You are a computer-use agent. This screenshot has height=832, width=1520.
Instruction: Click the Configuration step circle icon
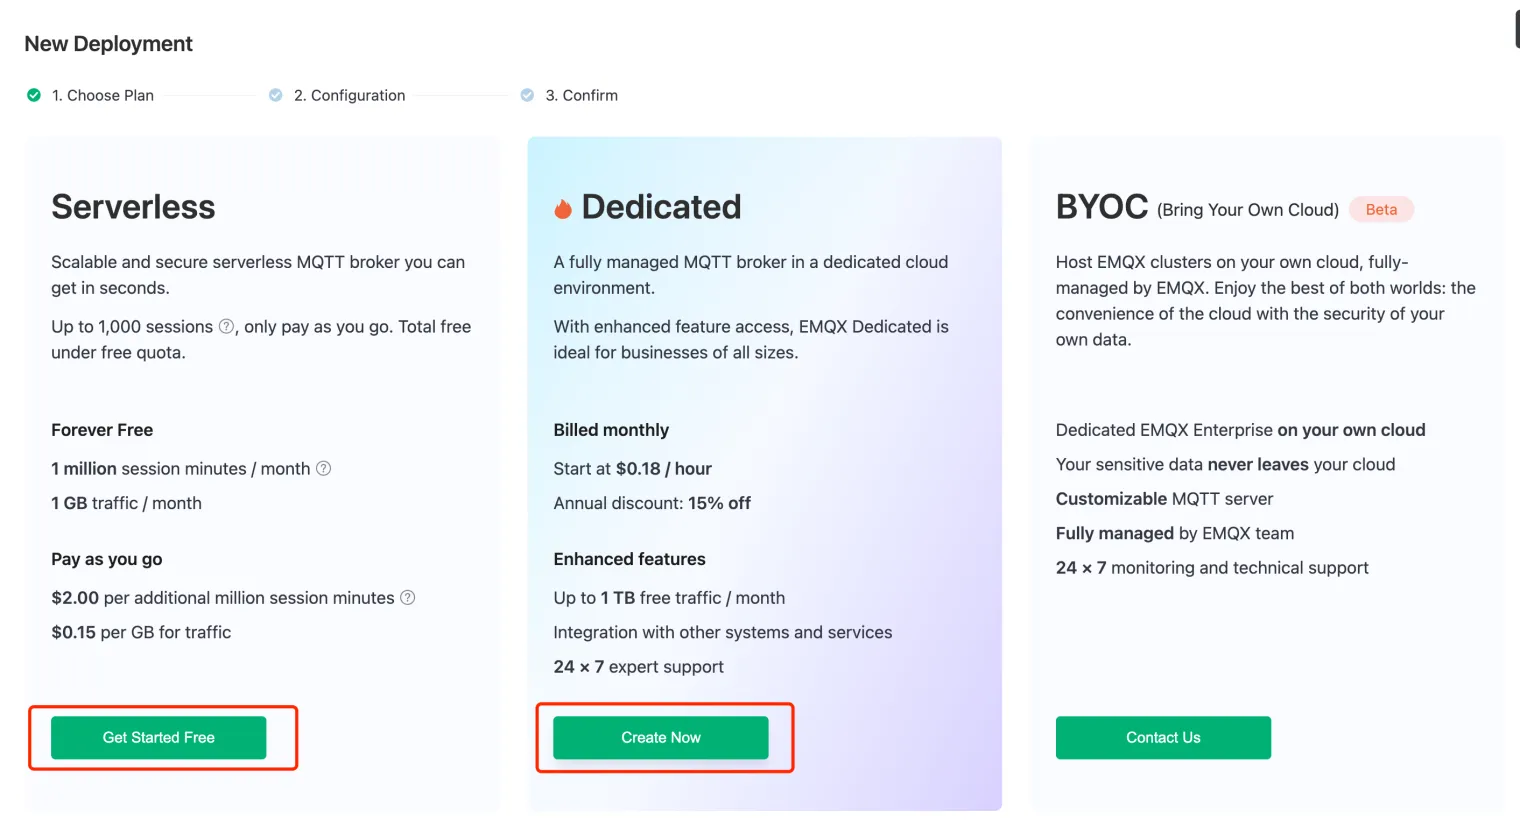(x=276, y=95)
